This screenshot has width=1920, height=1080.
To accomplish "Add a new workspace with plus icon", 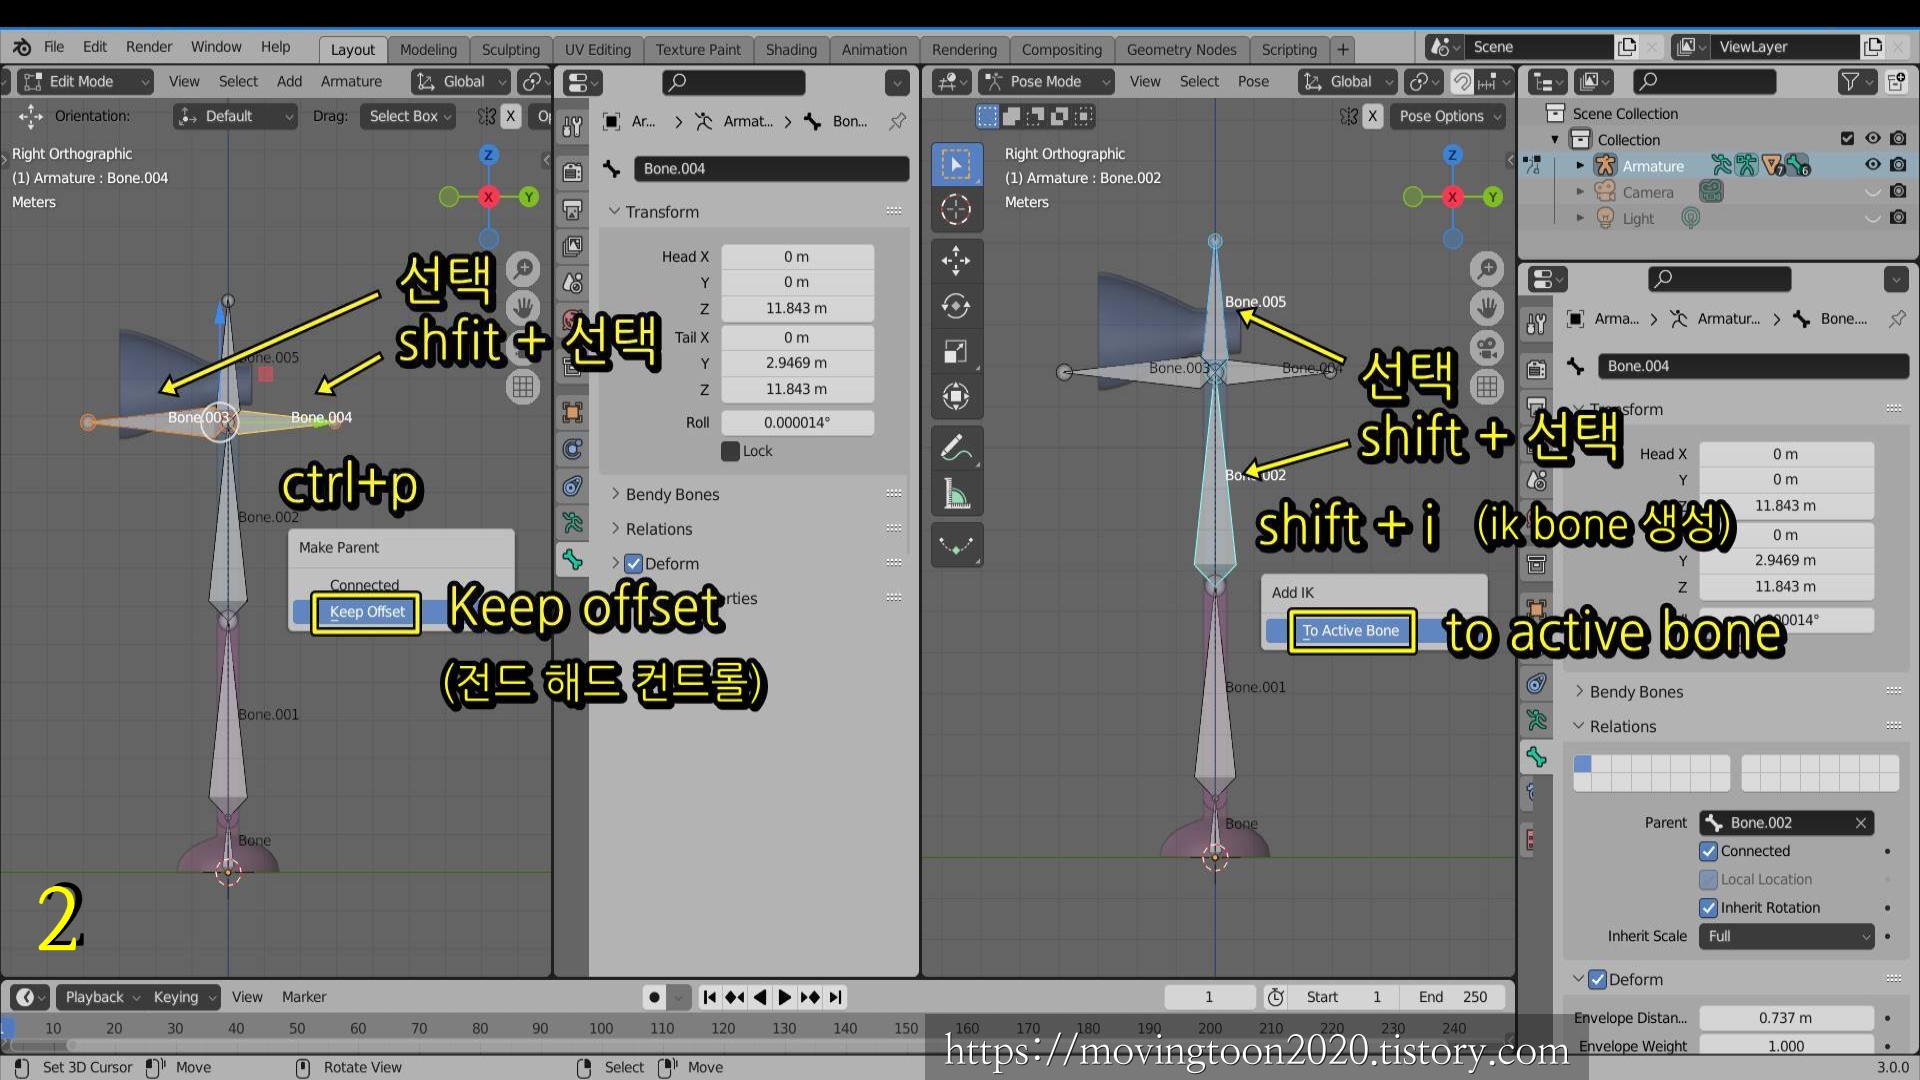I will click(1343, 49).
